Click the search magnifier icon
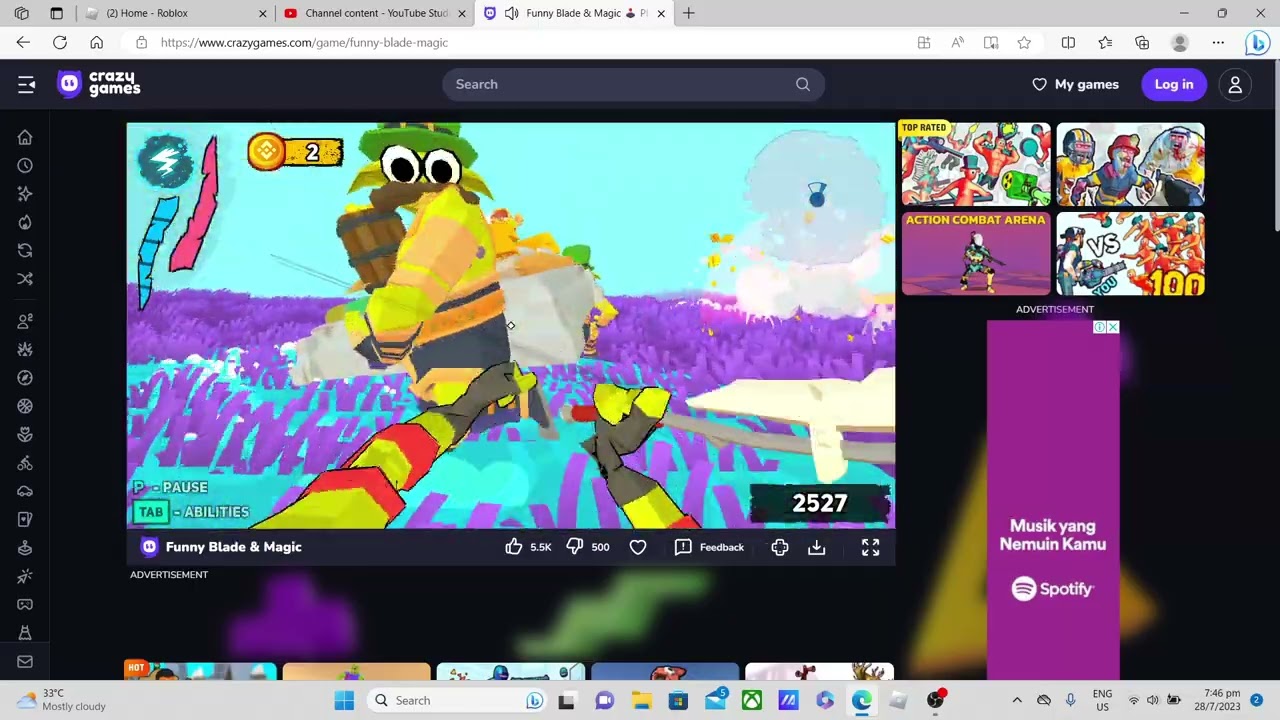The width and height of the screenshot is (1280, 720). click(x=803, y=84)
